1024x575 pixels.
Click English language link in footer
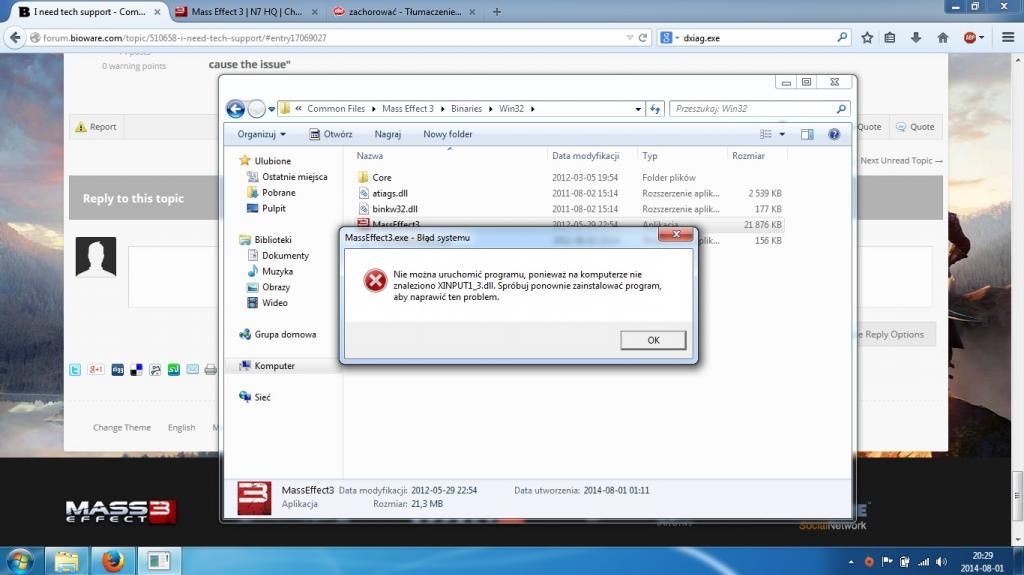coord(182,427)
